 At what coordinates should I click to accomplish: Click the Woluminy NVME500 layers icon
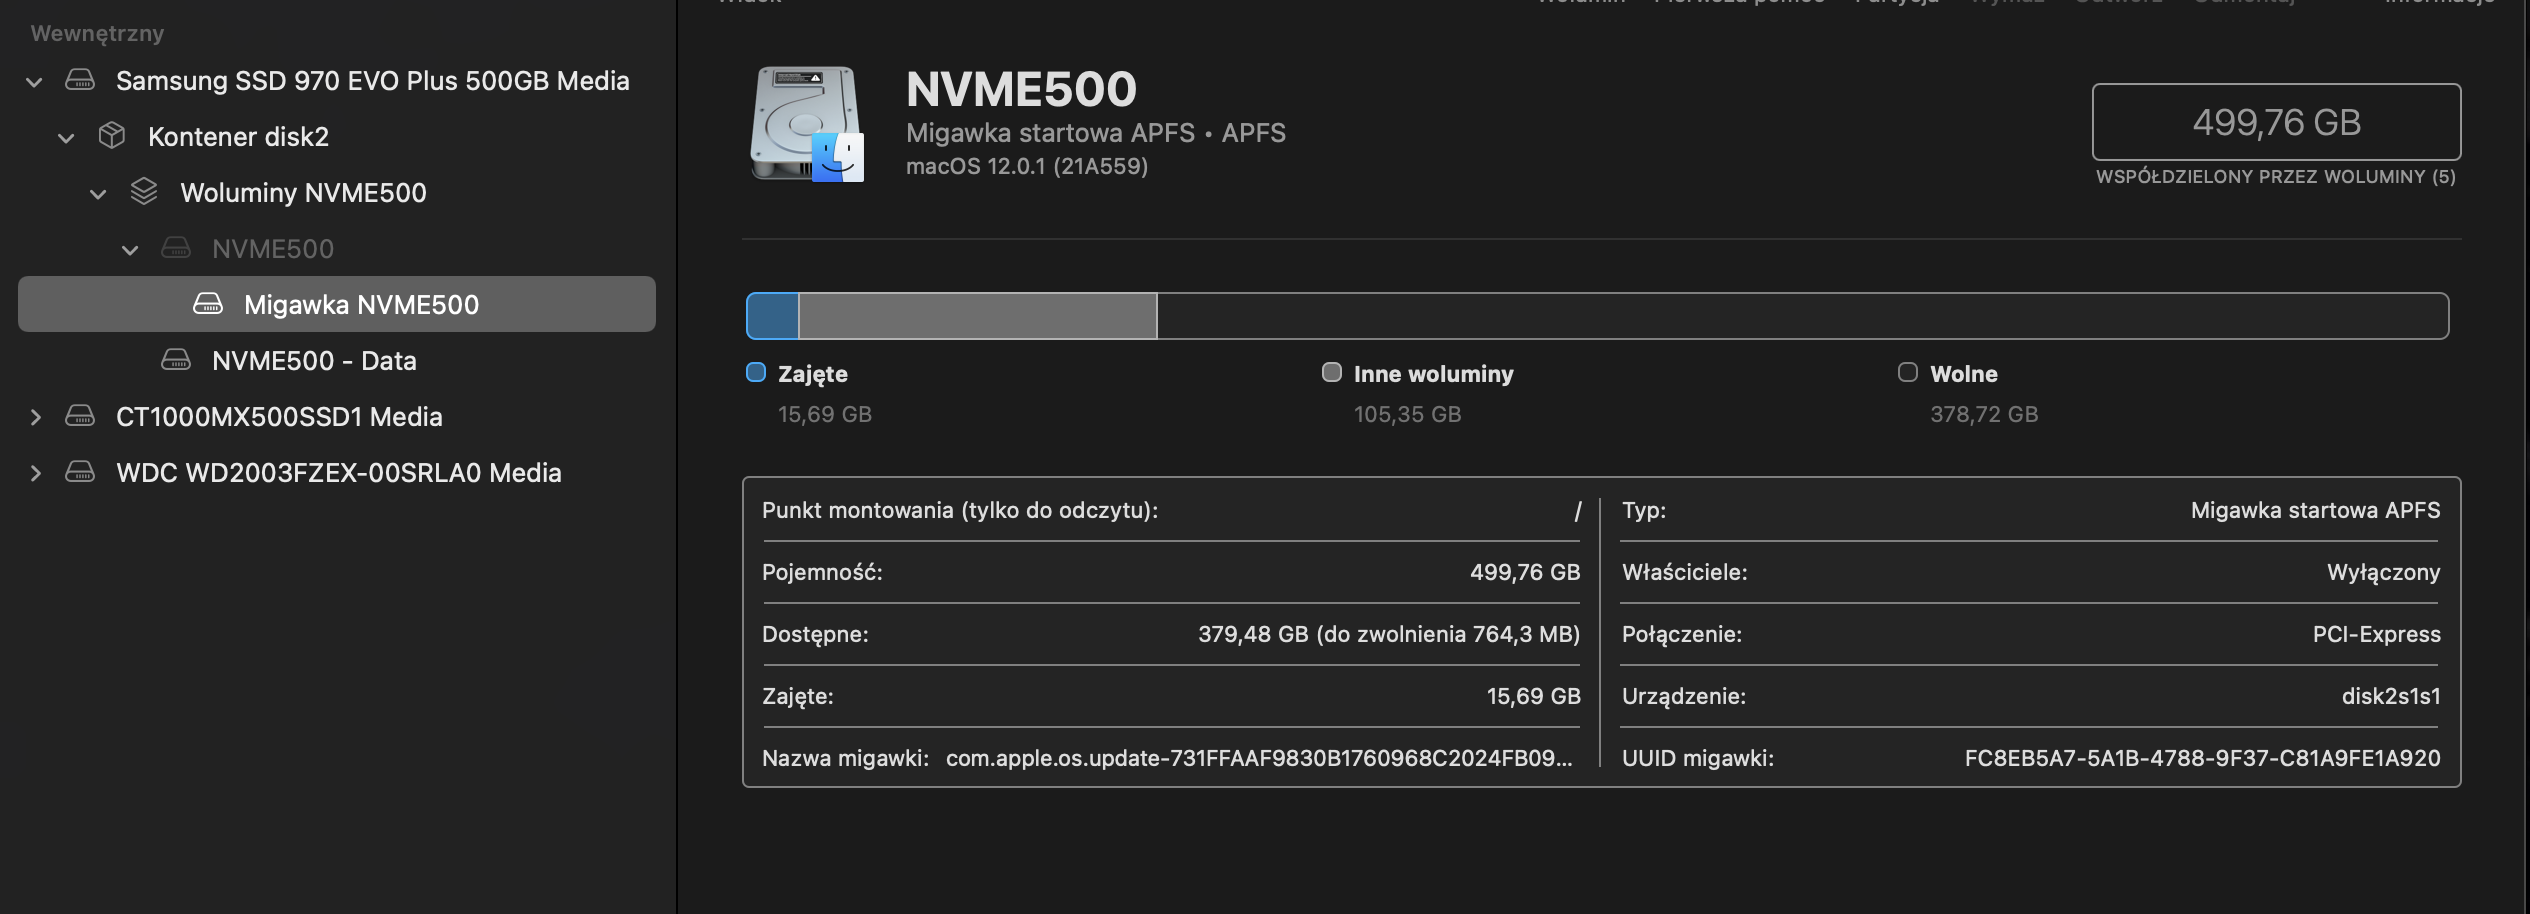coord(144,192)
